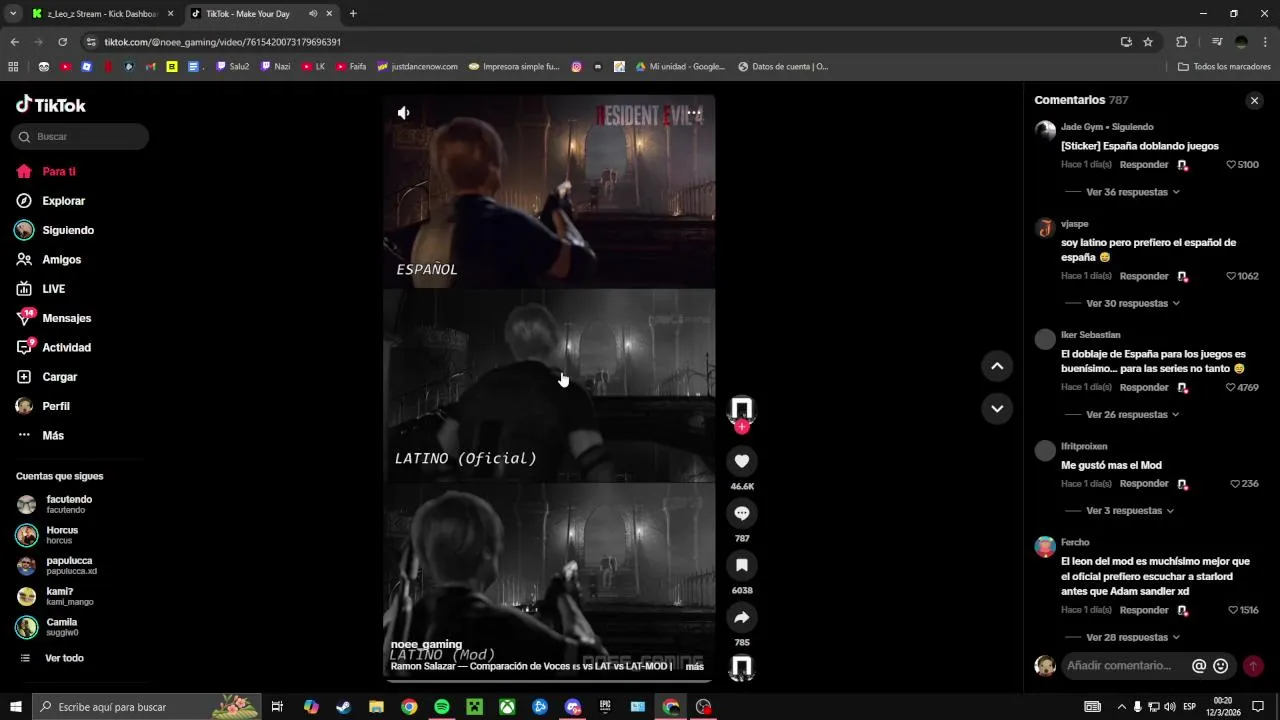Expand 'Ver 26 respuestas' under Iker Sebastian's comment
Viewport: 1280px width, 720px height.
(x=1133, y=414)
